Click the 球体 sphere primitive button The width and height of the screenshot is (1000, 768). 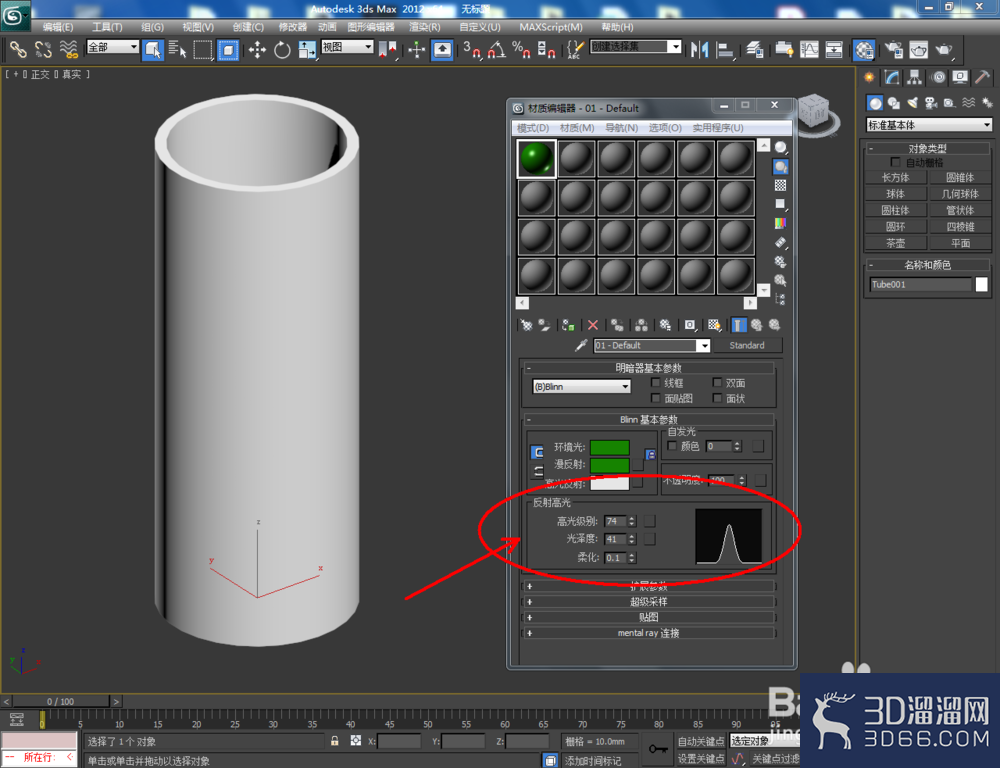coord(895,194)
